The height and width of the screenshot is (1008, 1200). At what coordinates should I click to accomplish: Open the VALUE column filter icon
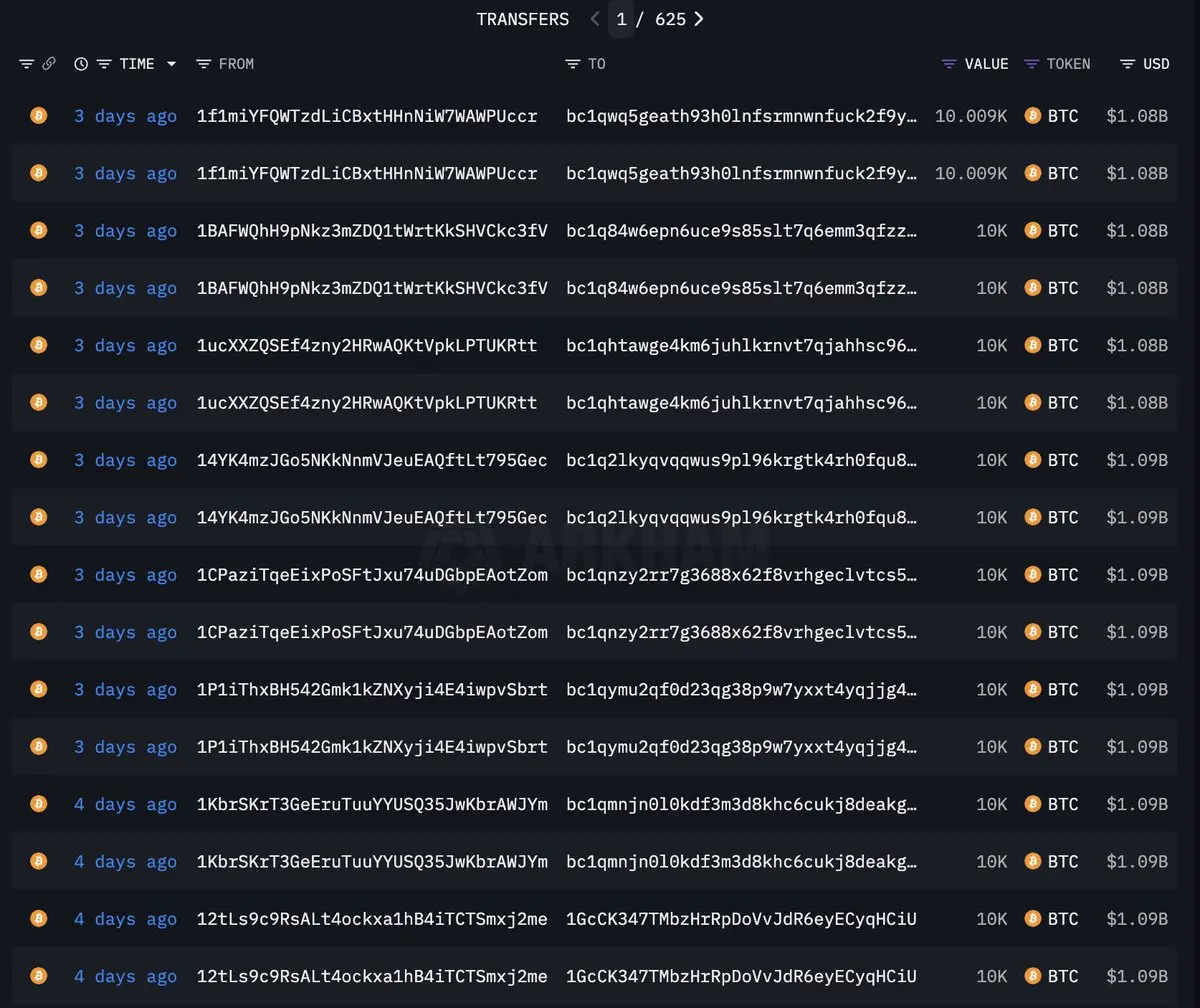tap(949, 64)
